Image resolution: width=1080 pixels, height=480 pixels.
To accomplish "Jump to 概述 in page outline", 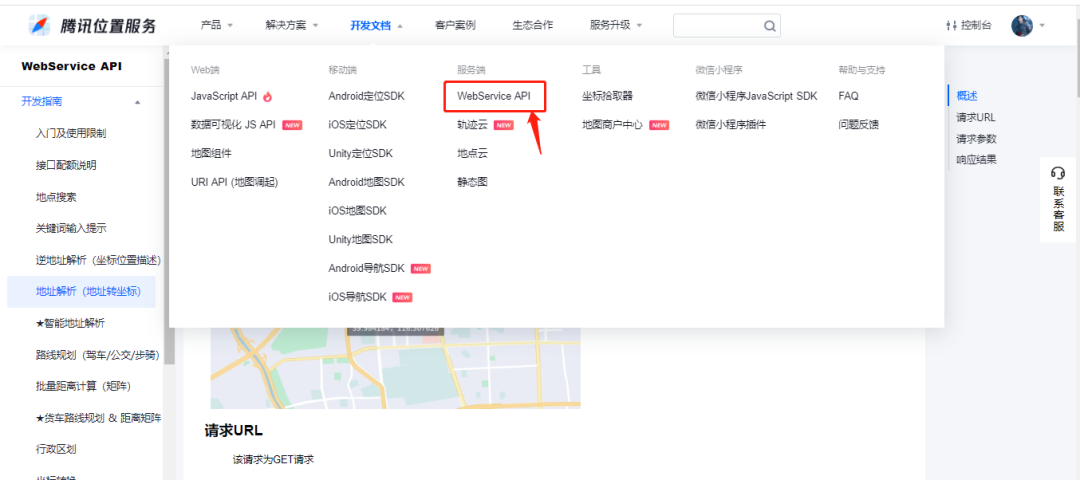I will click(967, 96).
